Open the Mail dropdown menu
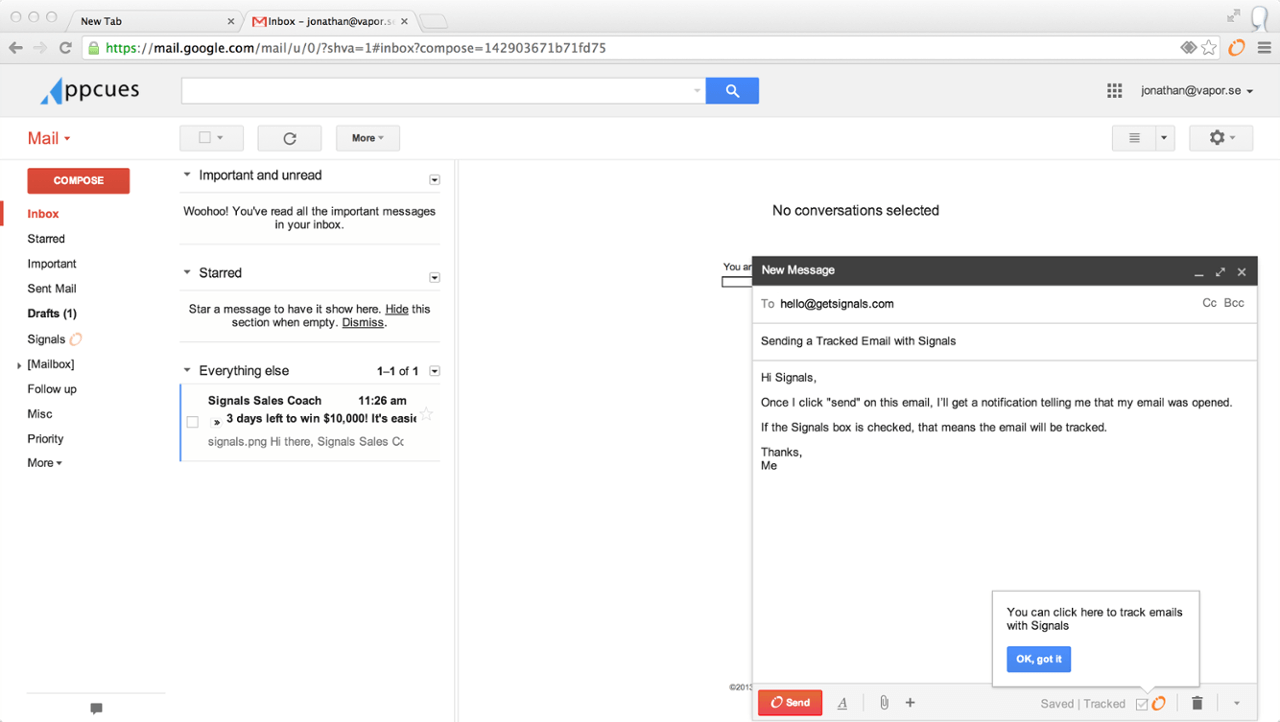1280x722 pixels. point(49,138)
